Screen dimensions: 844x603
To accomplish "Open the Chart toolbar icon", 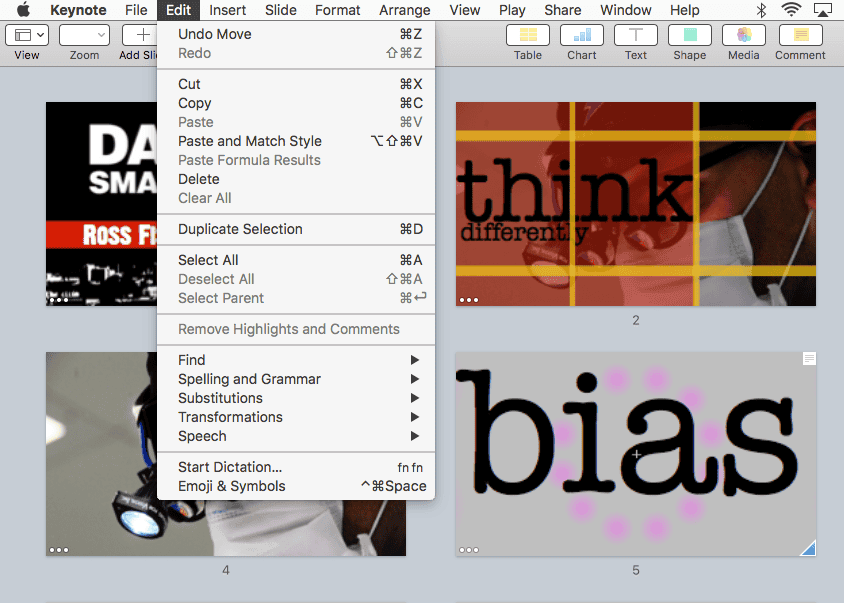I will coord(581,35).
